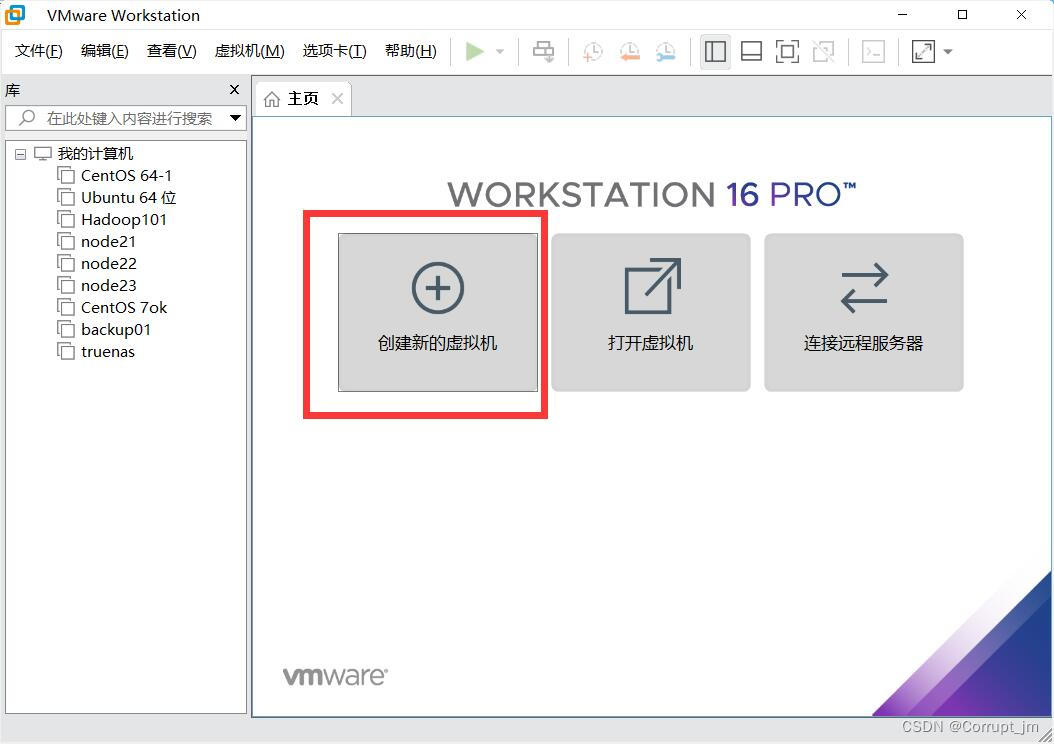
Task: Collapse the 我的计算机 tree node
Action: (x=21, y=155)
